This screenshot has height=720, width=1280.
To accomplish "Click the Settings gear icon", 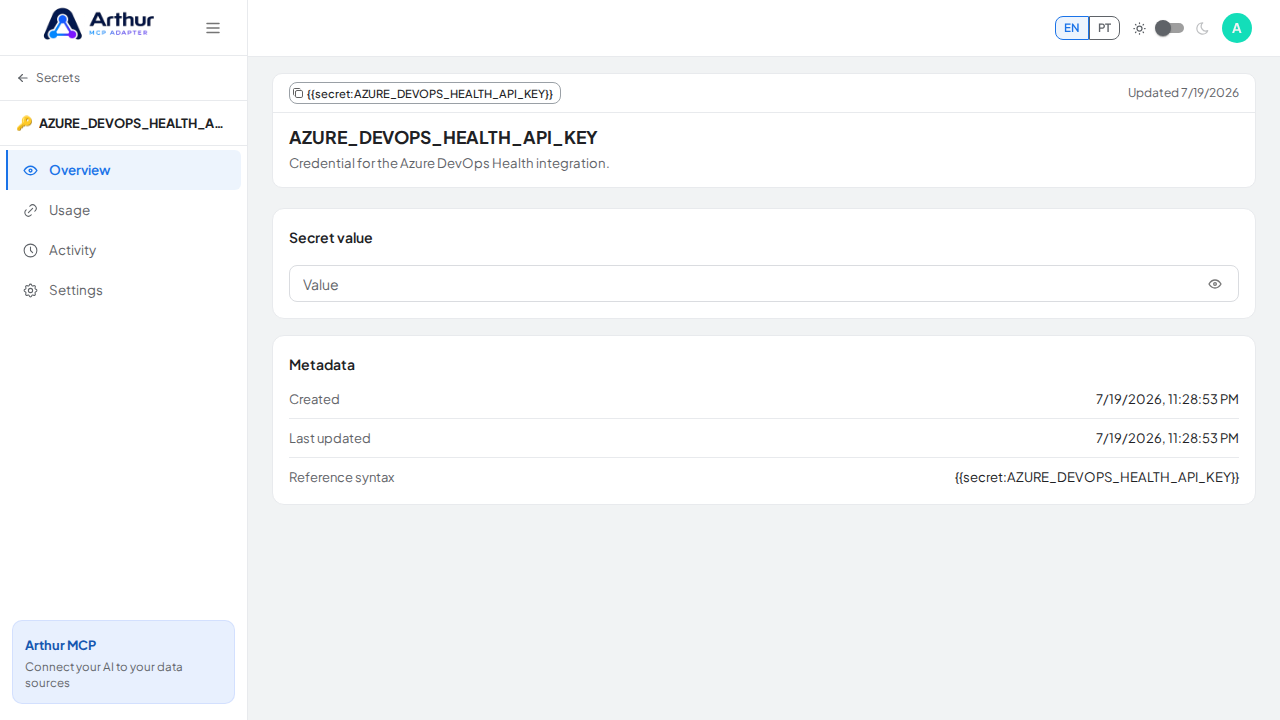I will [30, 290].
